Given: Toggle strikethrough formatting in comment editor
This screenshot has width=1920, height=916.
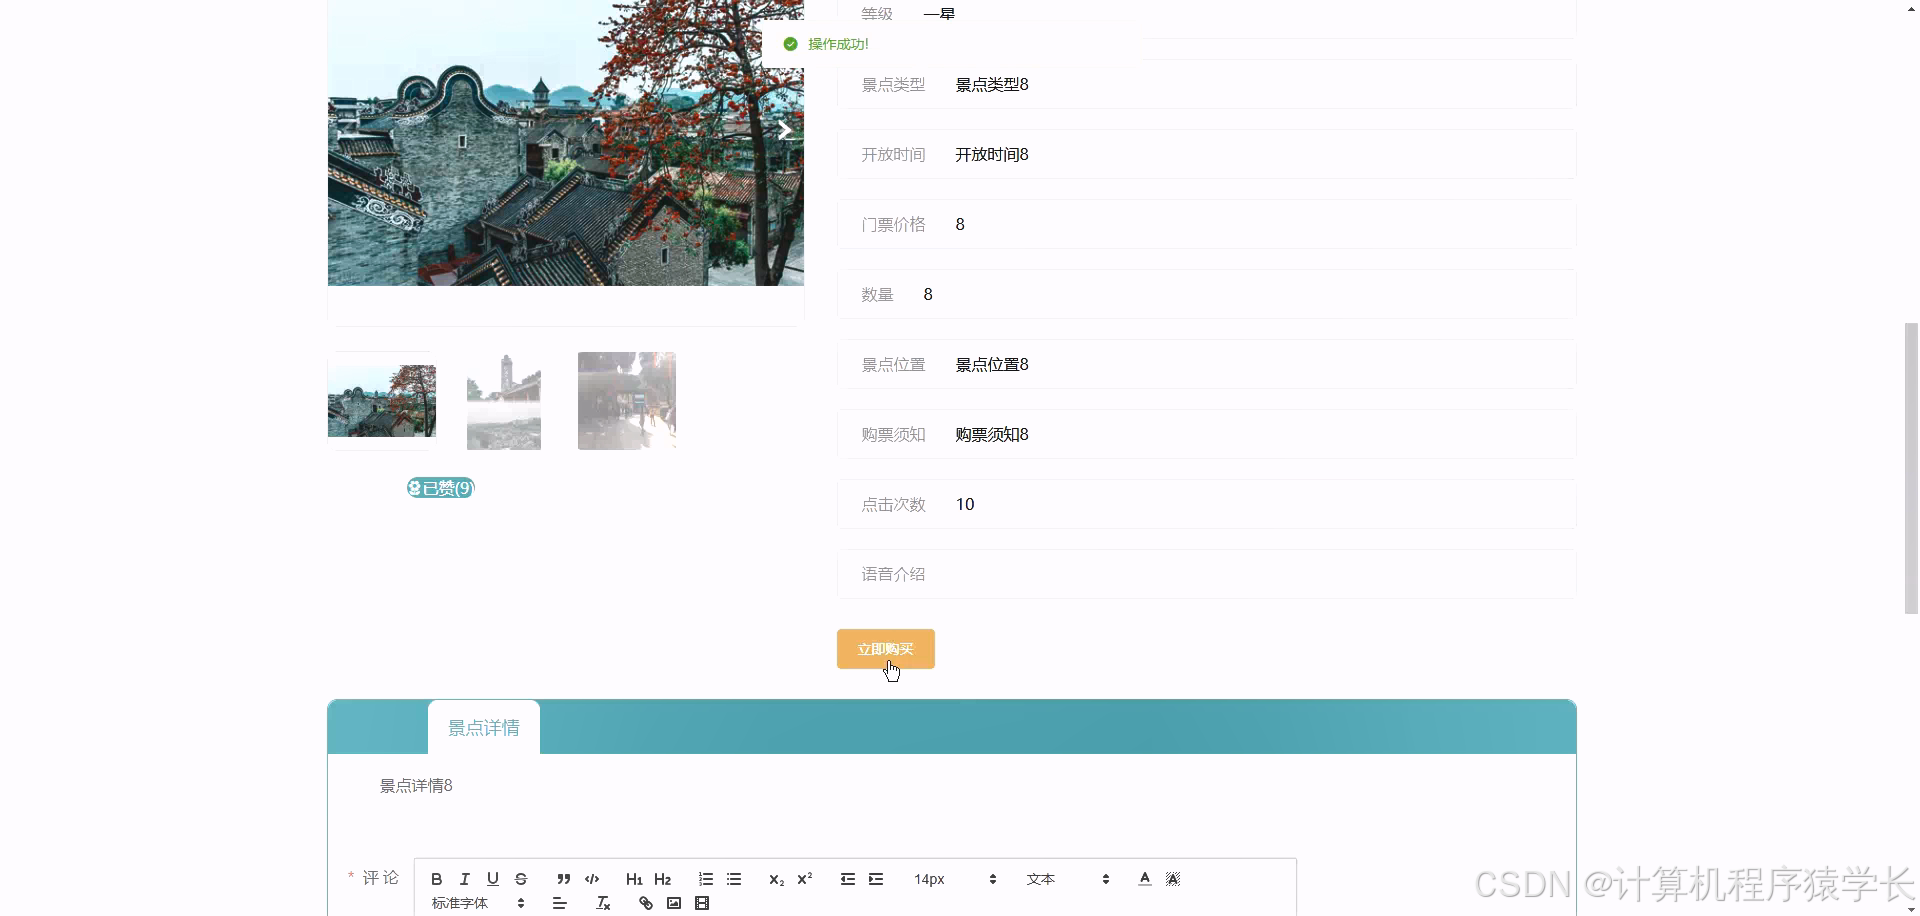Looking at the screenshot, I should tap(521, 879).
